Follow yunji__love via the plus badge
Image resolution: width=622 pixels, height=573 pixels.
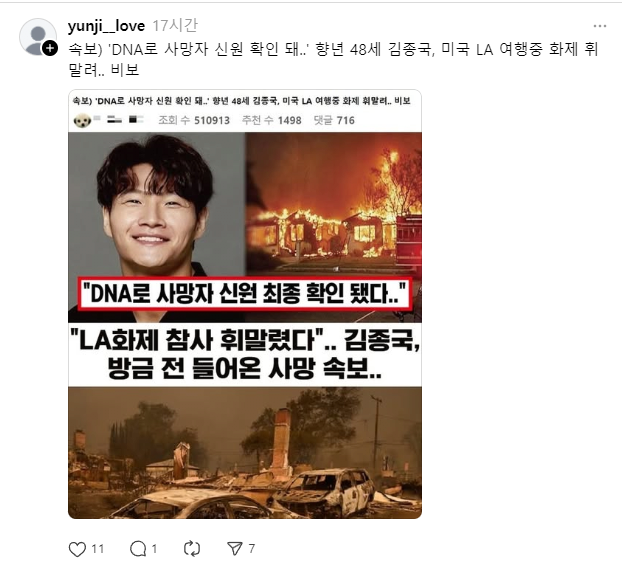[x=50, y=48]
